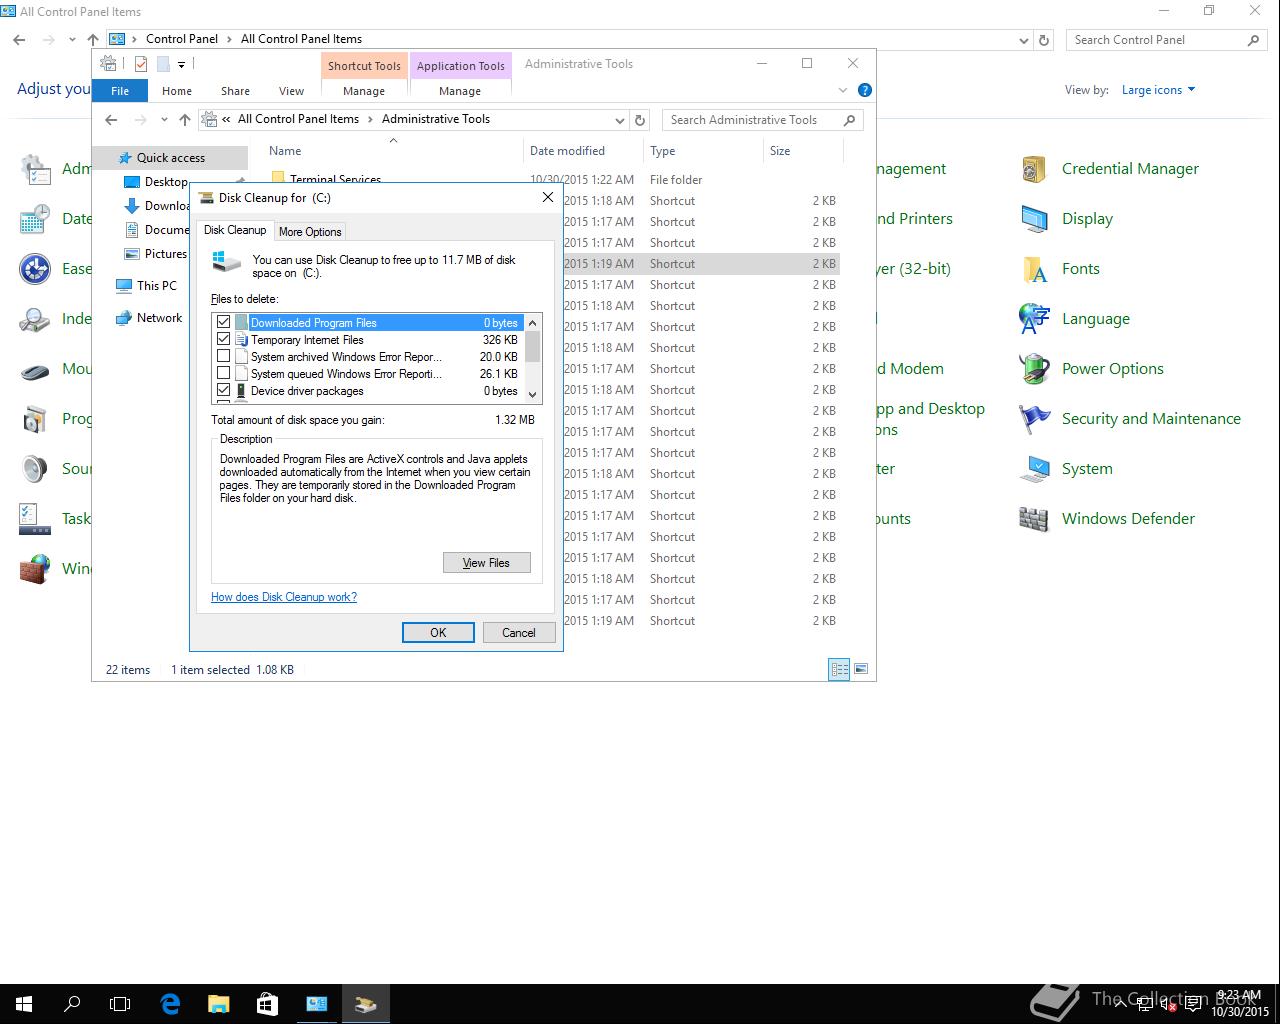This screenshot has width=1280, height=1024.
Task: Open Explorer help question mark icon
Action: pyautogui.click(x=865, y=90)
